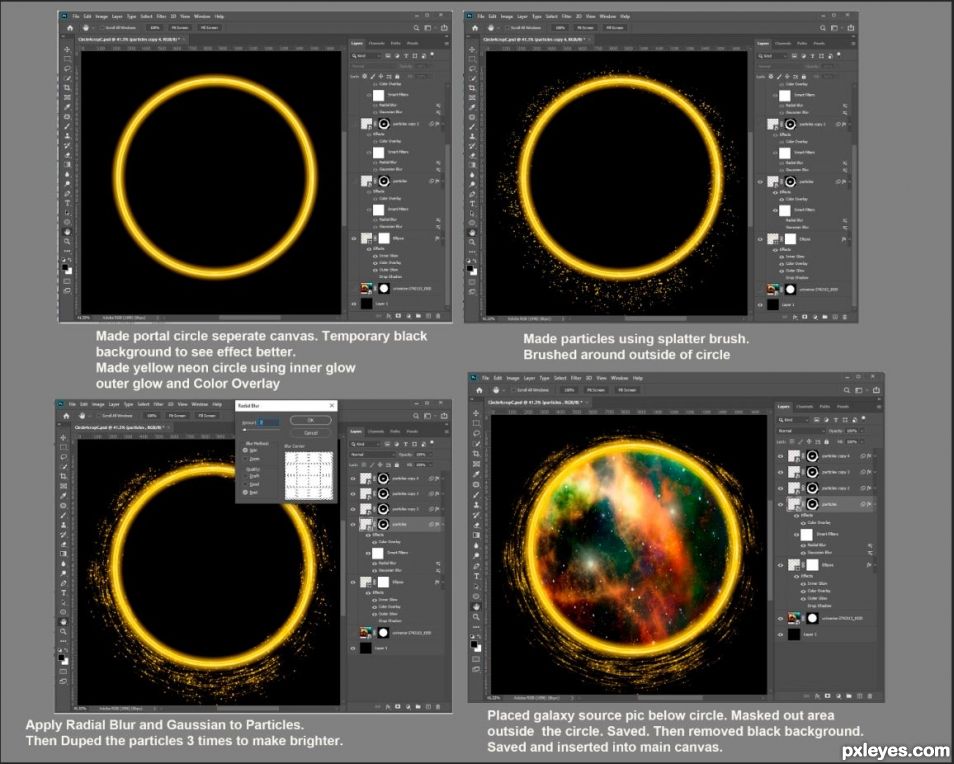Select the Zoom tool in galaxy portal window

[x=476, y=617]
